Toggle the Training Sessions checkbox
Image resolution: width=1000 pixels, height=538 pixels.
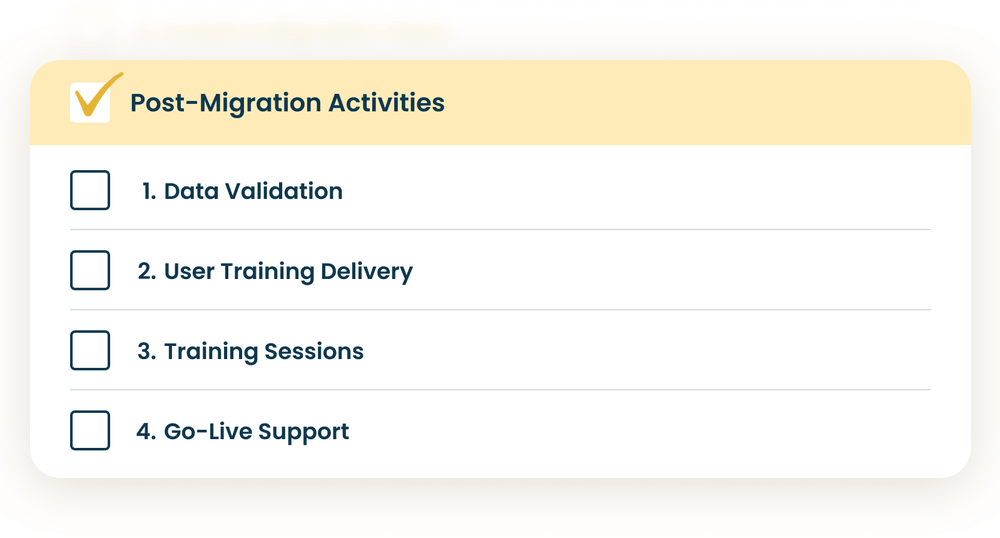90,350
